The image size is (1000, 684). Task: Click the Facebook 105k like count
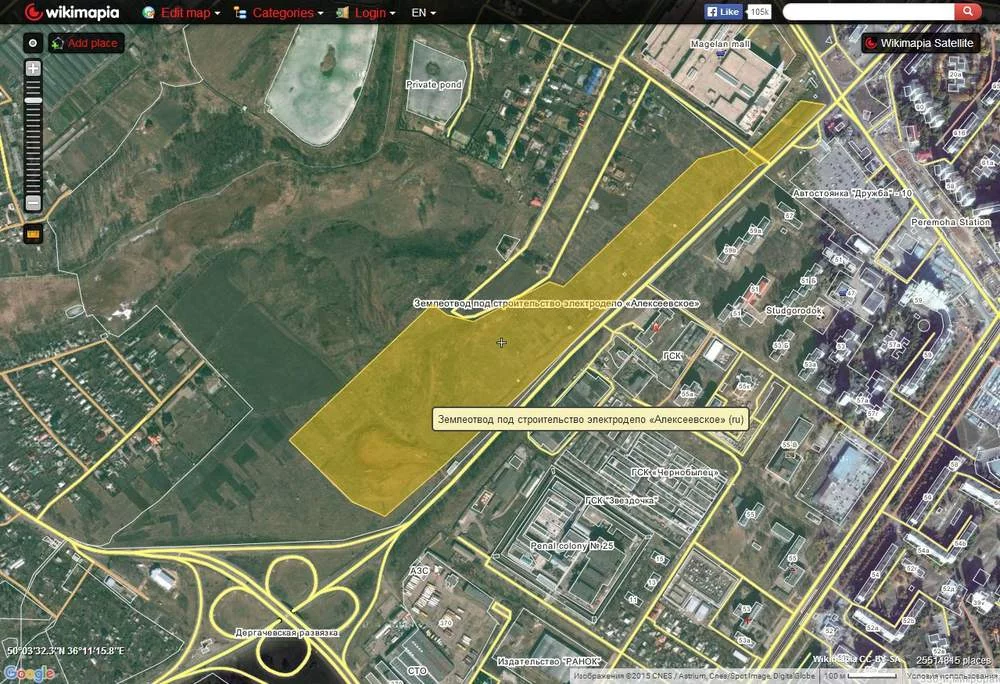(759, 11)
